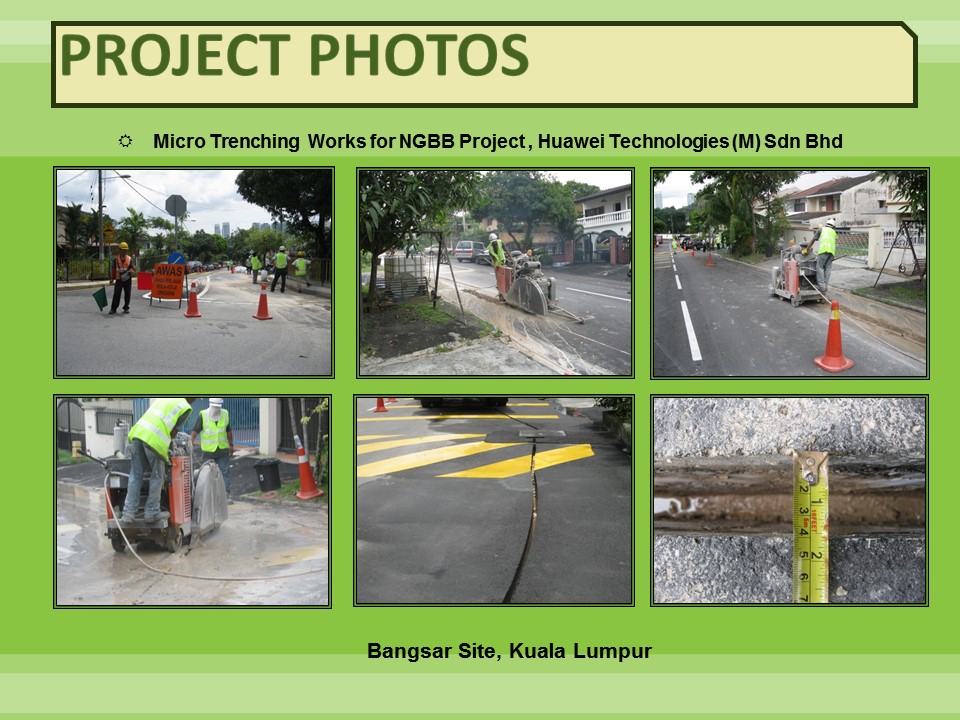Click the circular saw blade in top-middle photo
This screenshot has width=960, height=720.
tap(527, 296)
